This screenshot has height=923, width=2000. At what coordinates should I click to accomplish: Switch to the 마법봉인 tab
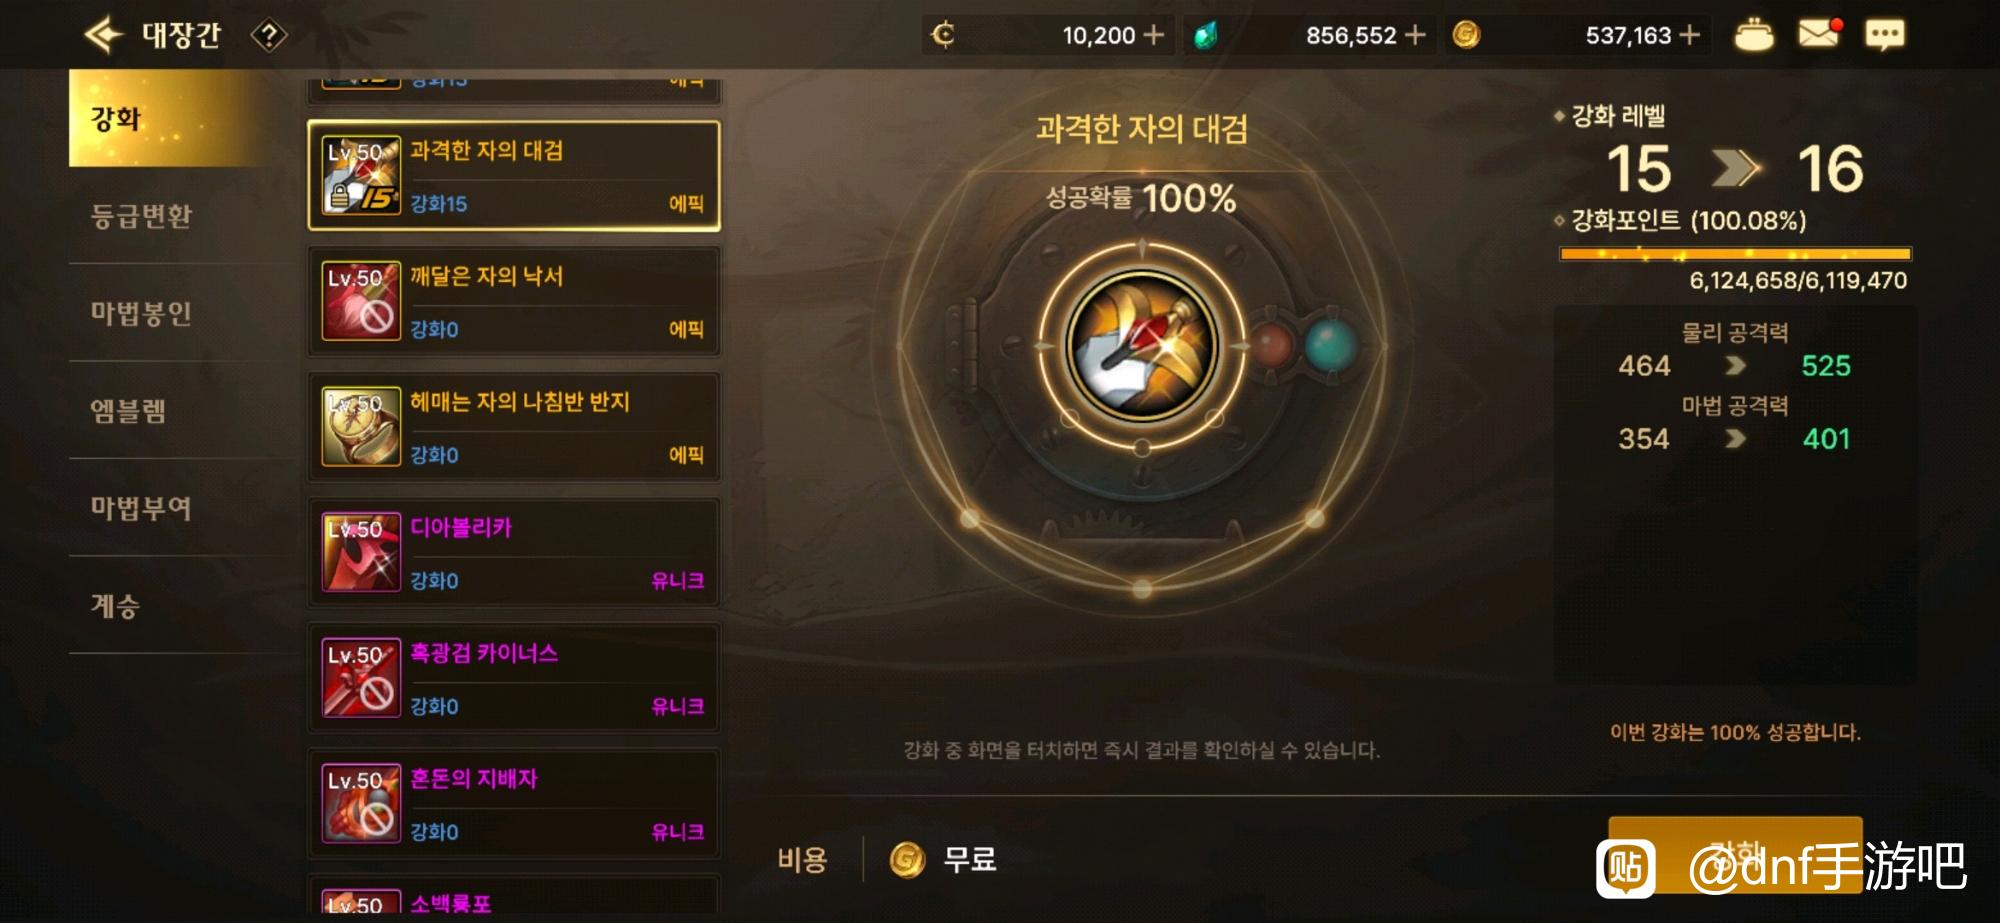(141, 313)
